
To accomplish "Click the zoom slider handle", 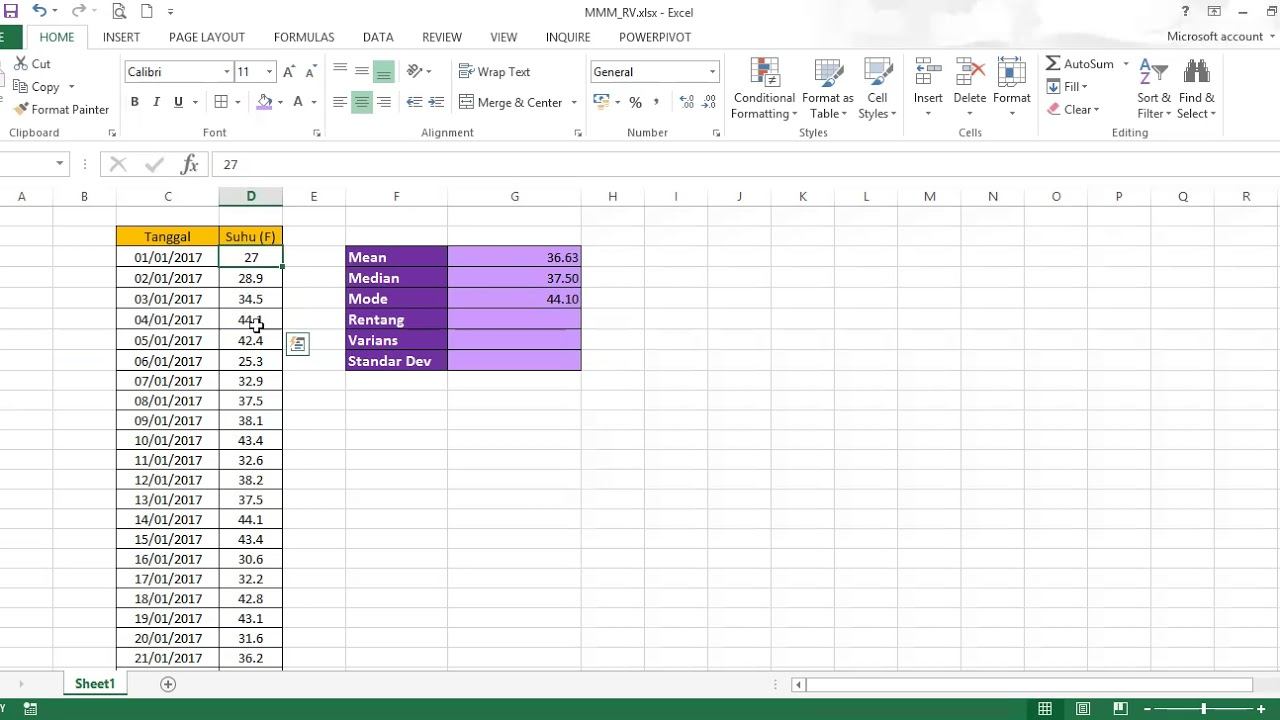I will [x=1203, y=709].
